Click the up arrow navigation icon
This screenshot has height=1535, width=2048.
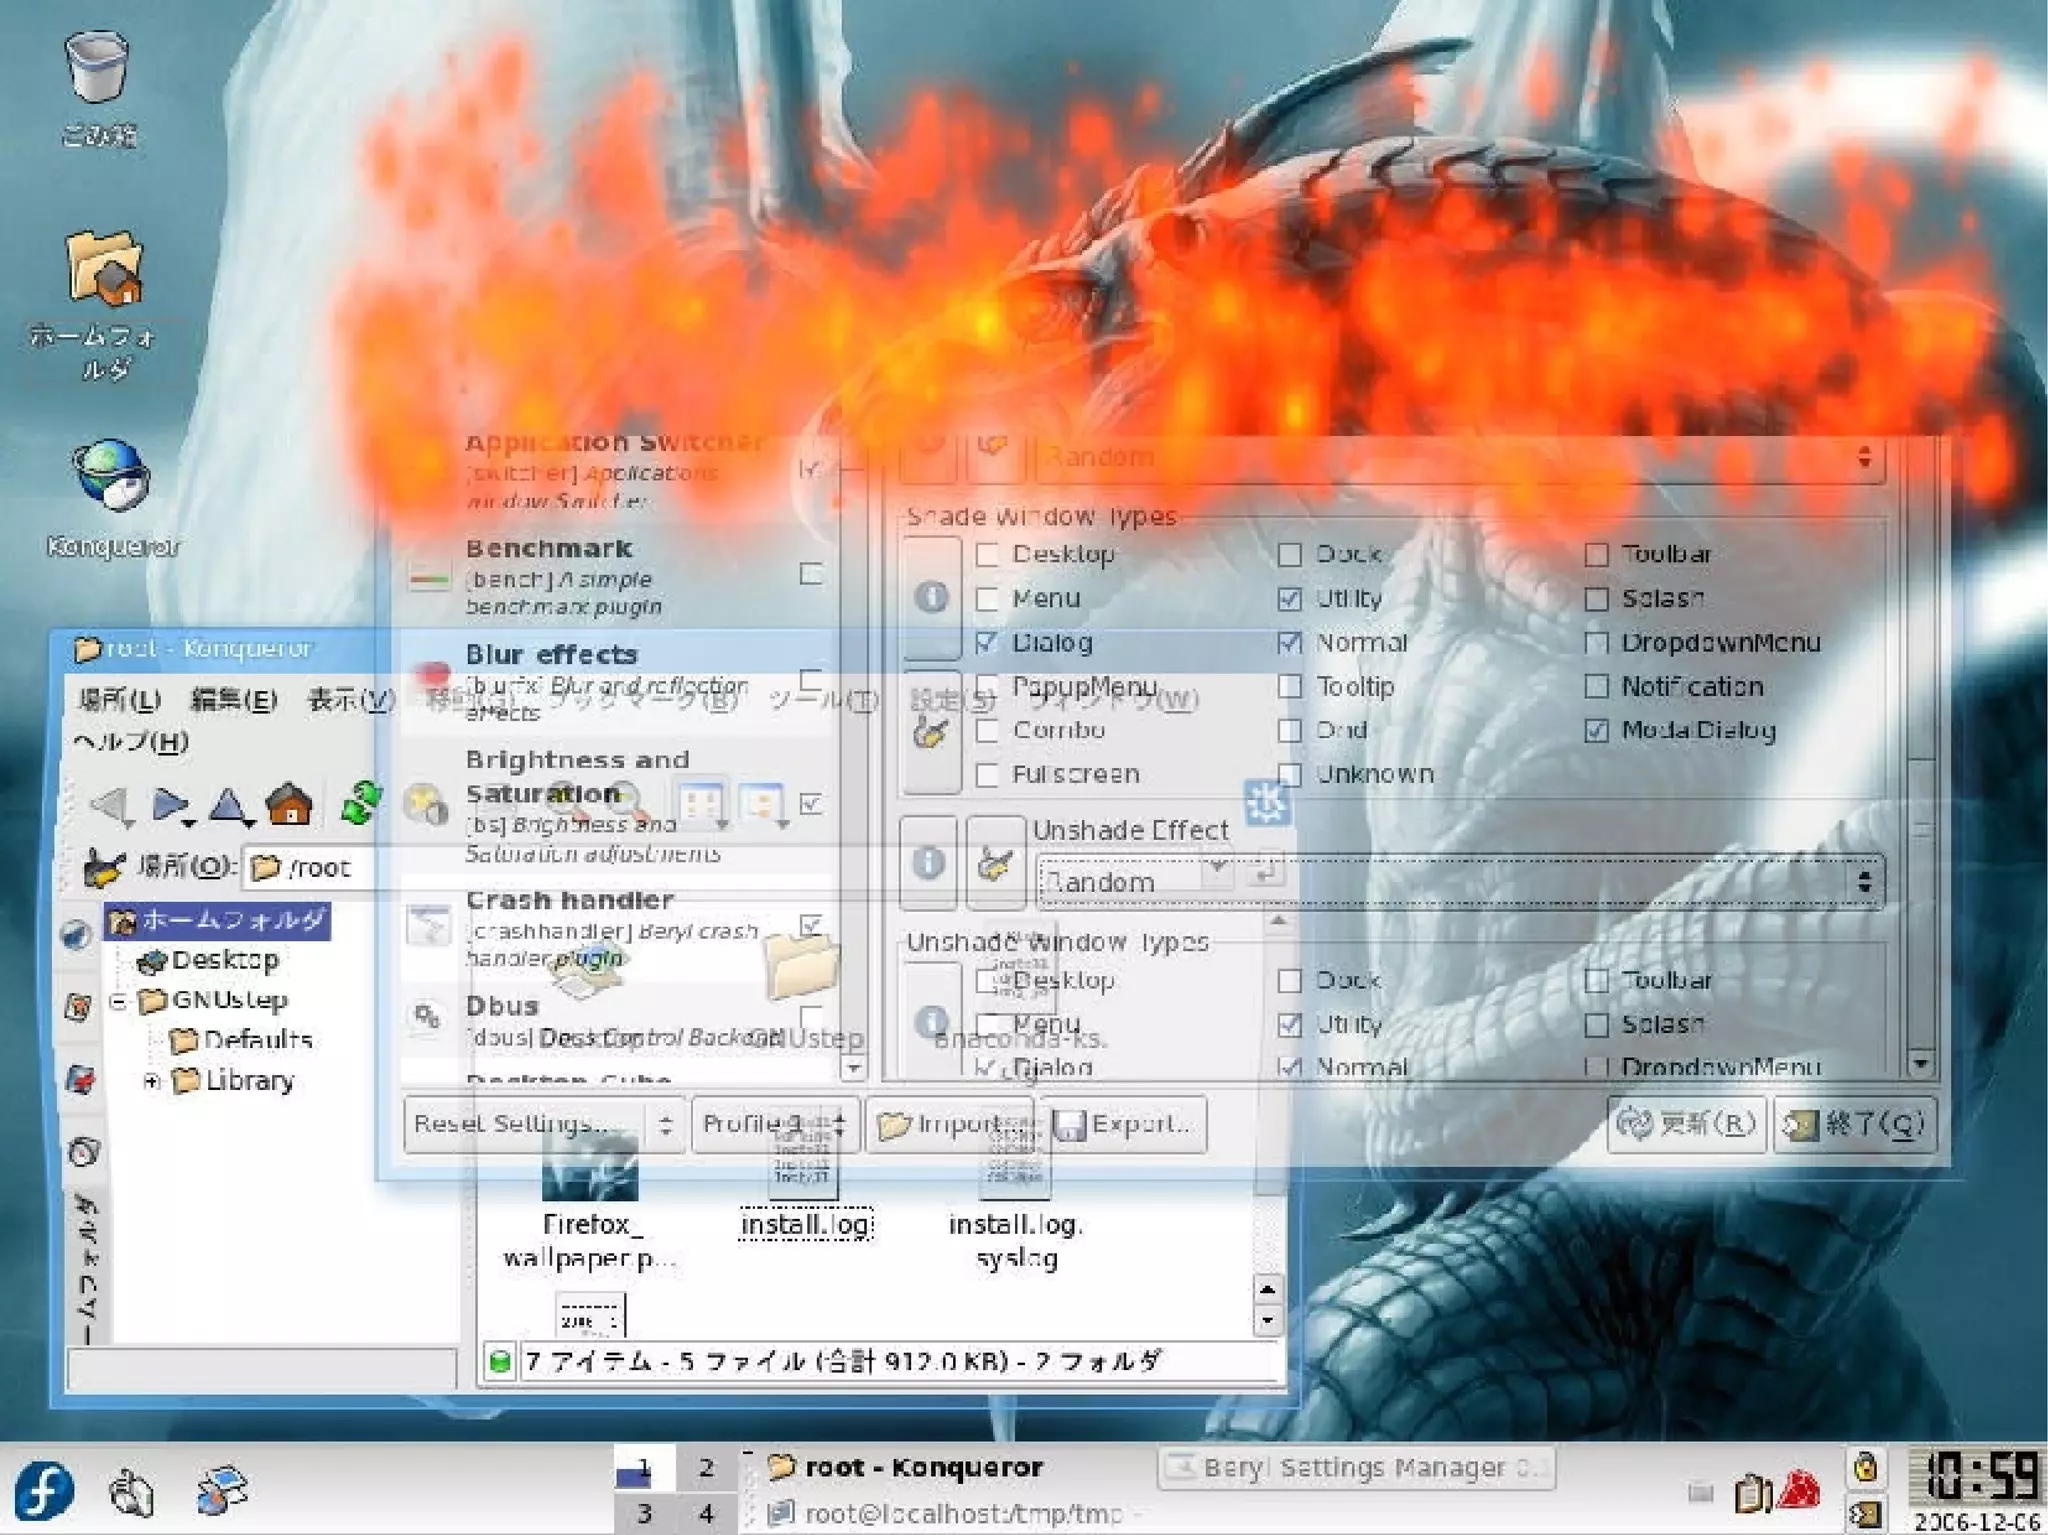click(x=228, y=805)
